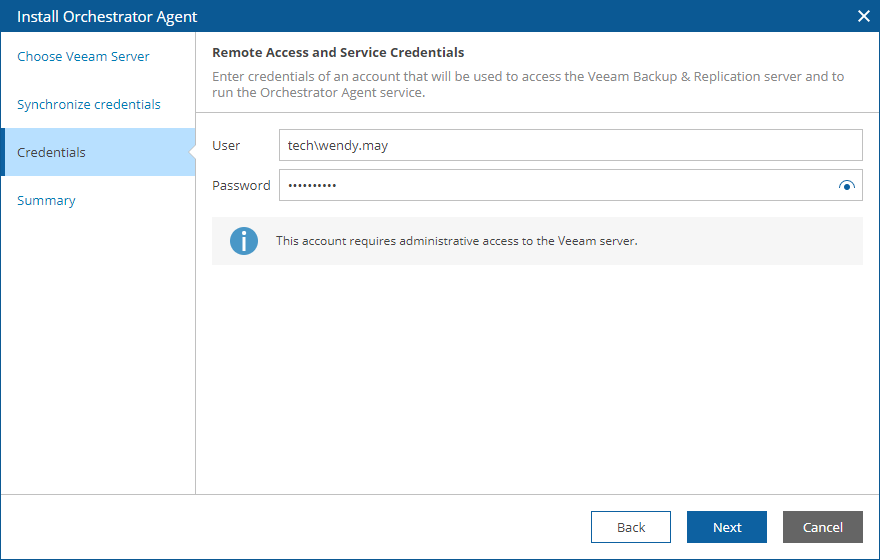Click the Remote Access and Service Credentials heading
This screenshot has height=560, width=880.
tap(338, 52)
